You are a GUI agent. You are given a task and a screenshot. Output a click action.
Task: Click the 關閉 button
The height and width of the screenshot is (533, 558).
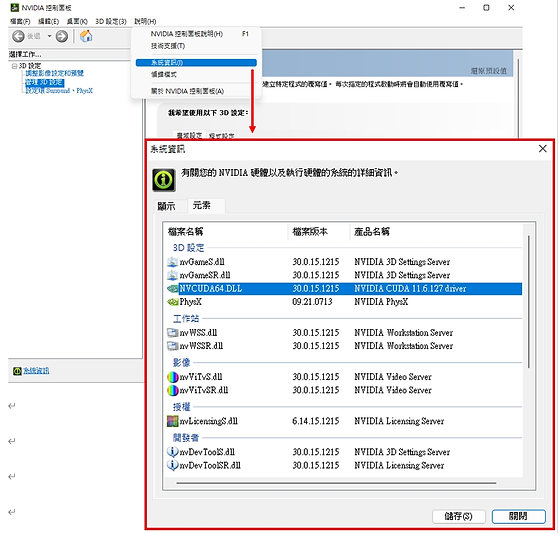[x=518, y=516]
